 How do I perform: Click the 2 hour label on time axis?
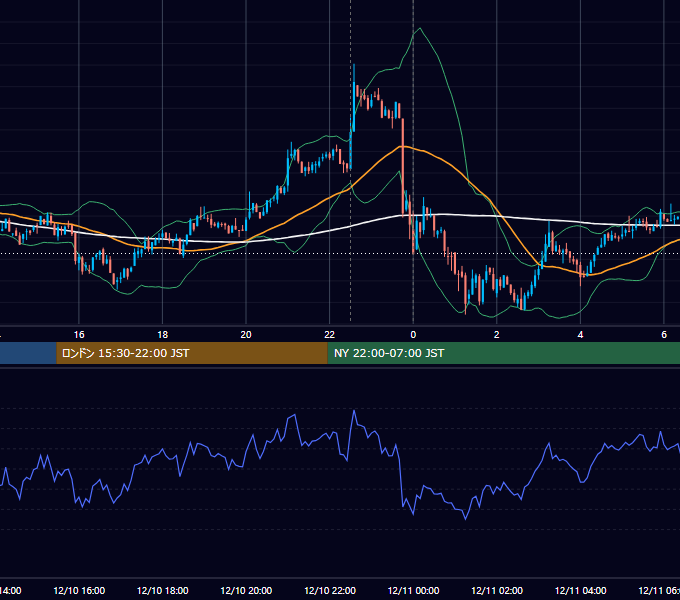pos(497,335)
